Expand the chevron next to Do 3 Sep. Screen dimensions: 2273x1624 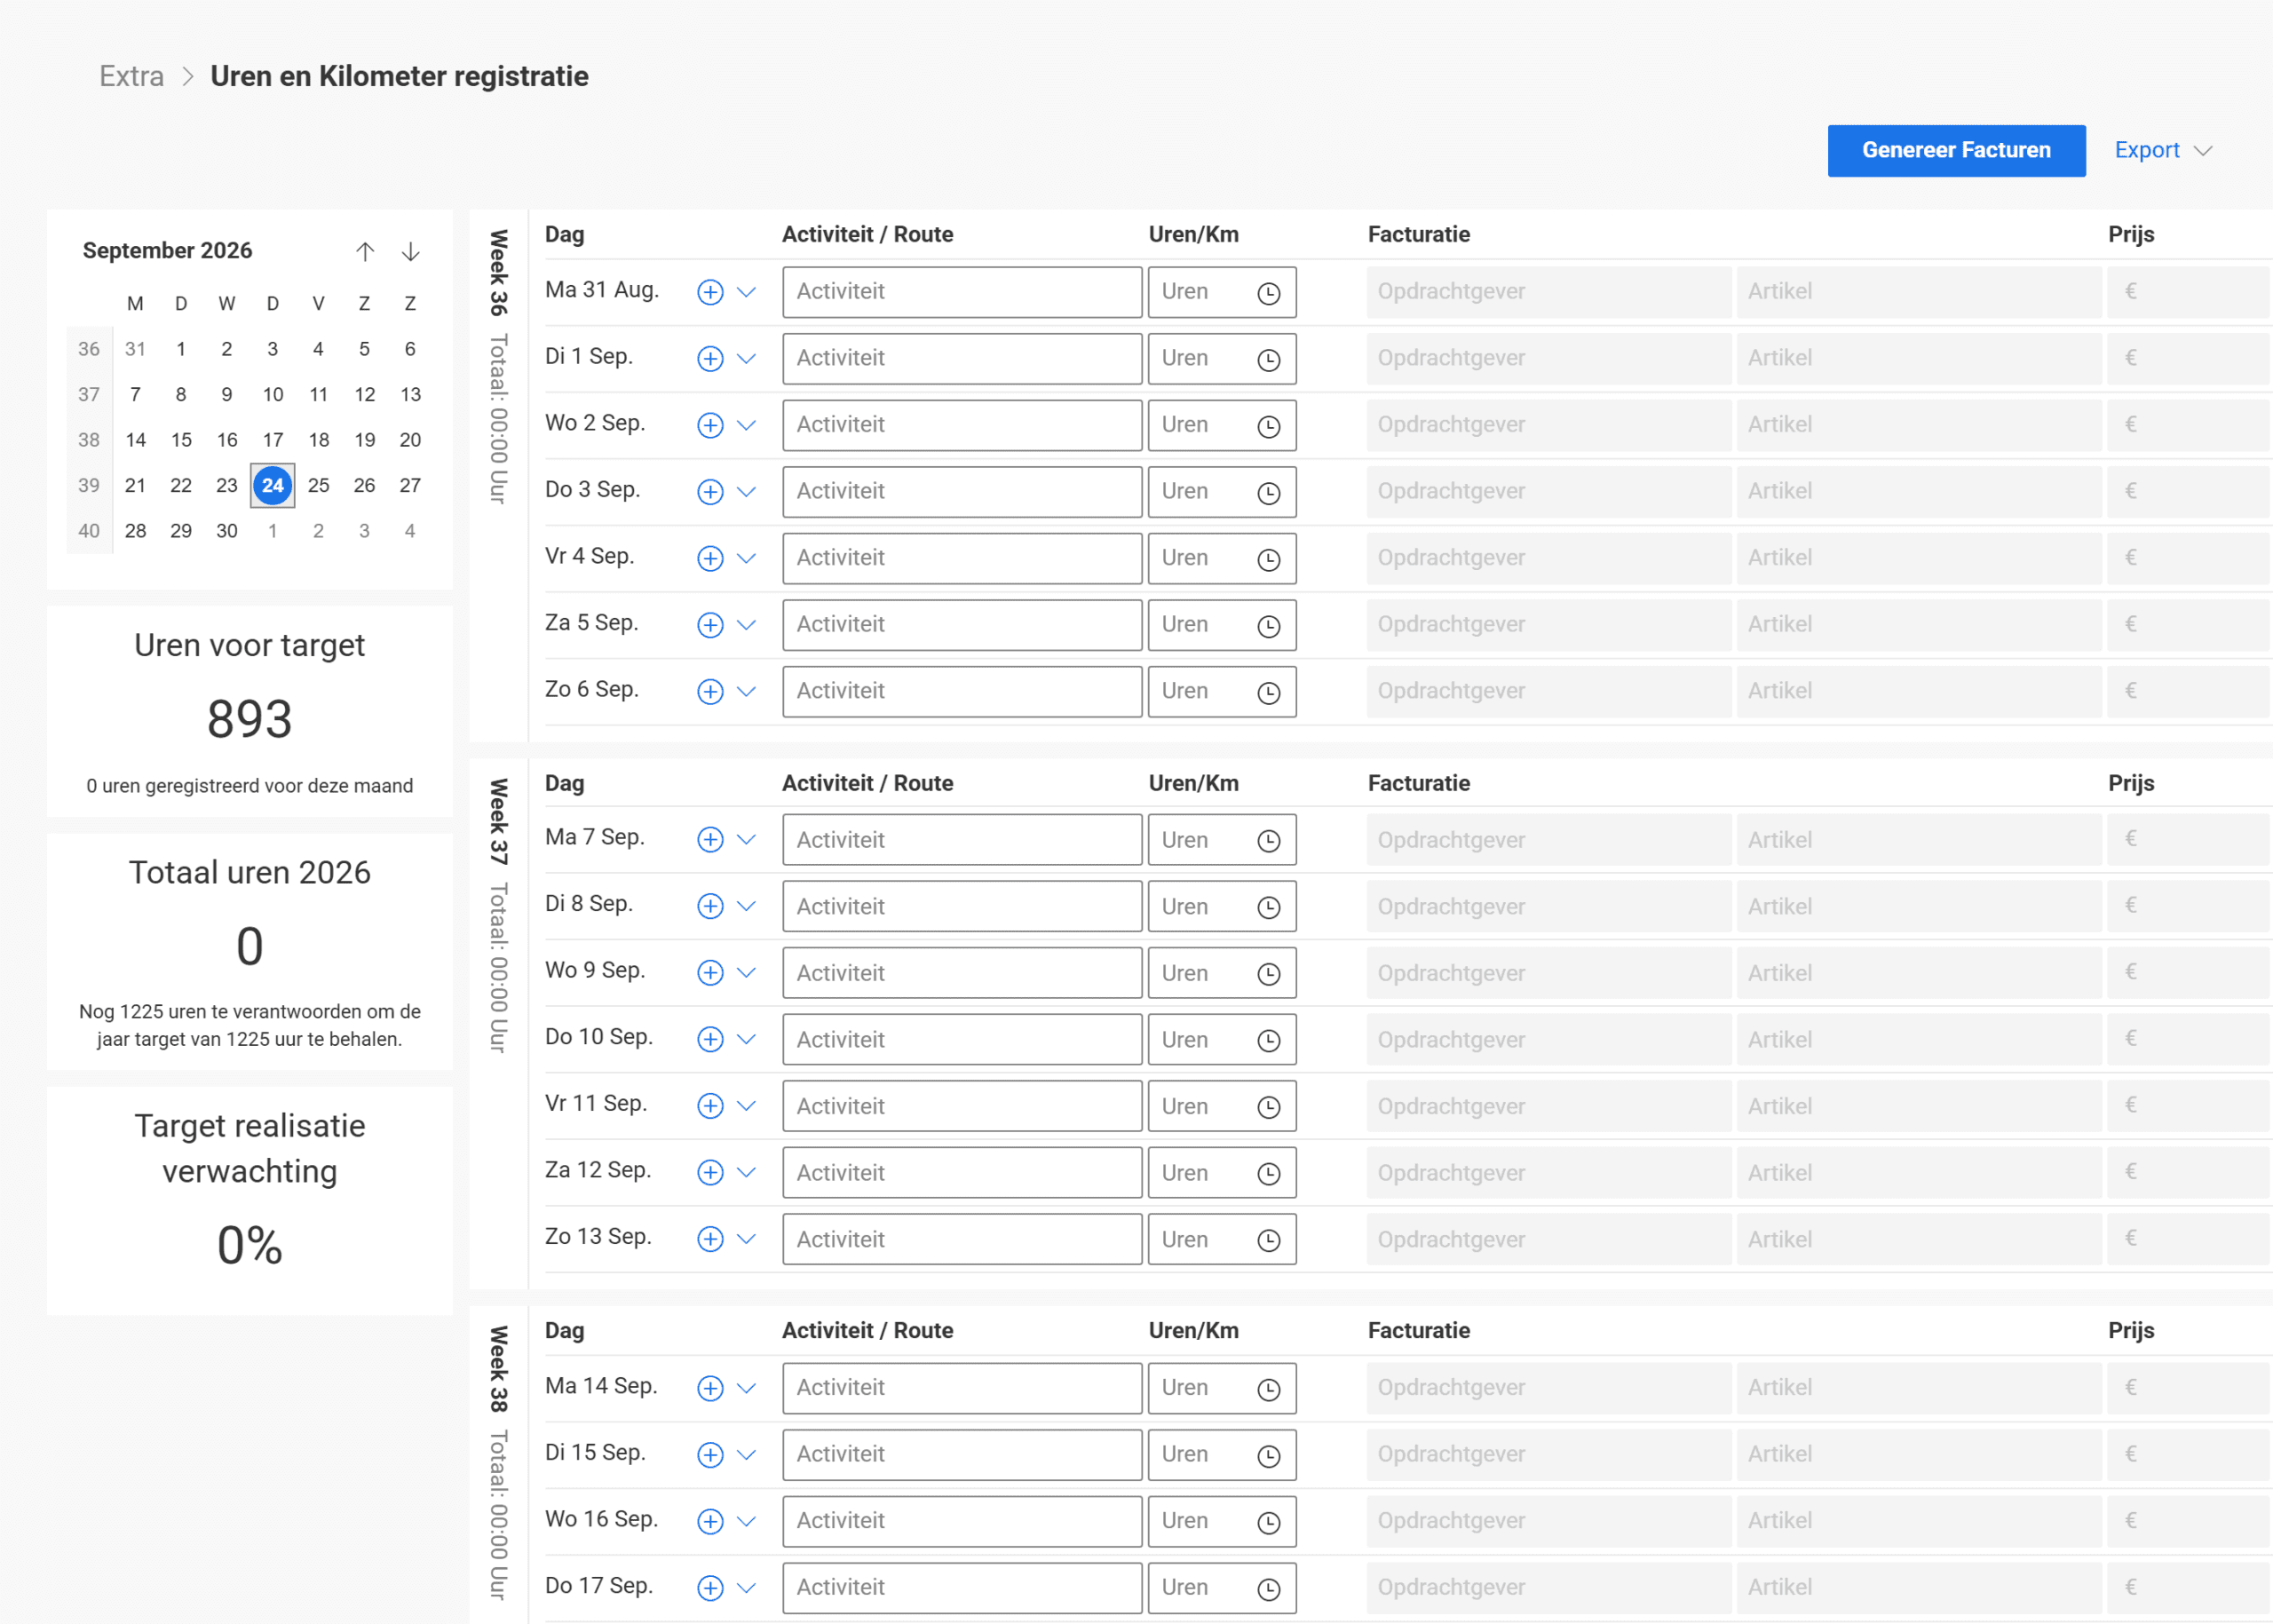coord(746,492)
